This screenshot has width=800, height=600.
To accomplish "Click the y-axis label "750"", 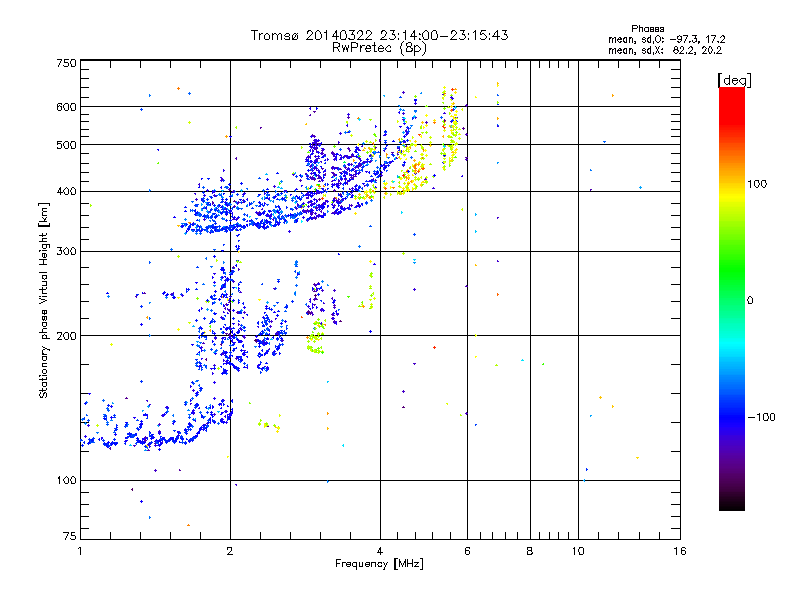I will (x=67, y=63).
